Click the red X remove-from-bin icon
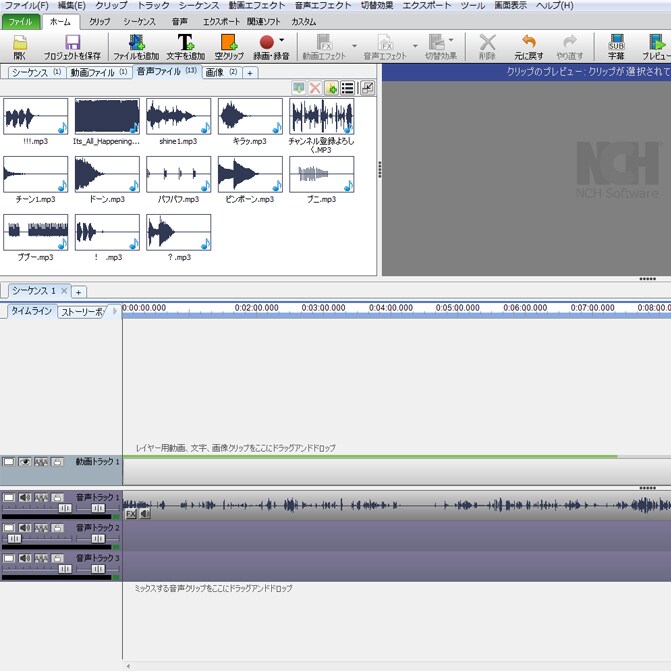 coord(315,88)
